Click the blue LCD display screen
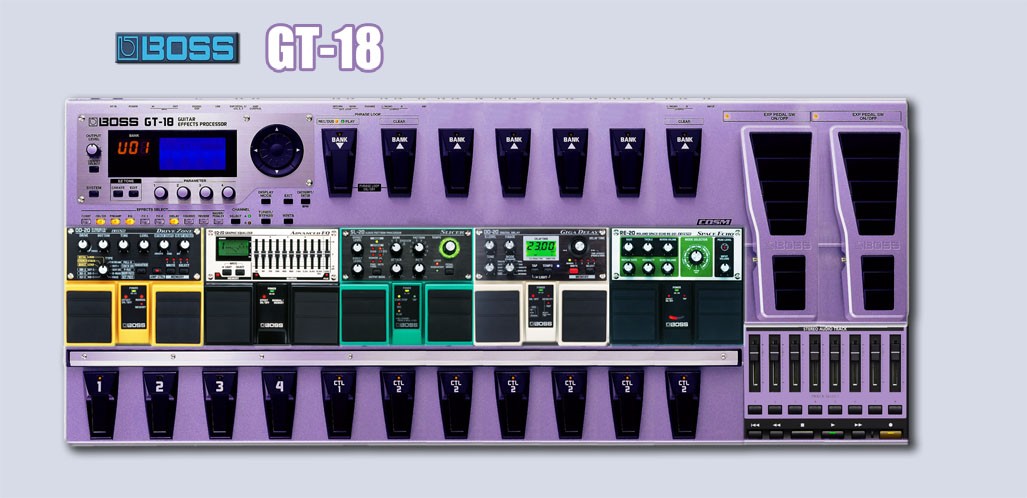The height and width of the screenshot is (498, 1027). [x=192, y=153]
